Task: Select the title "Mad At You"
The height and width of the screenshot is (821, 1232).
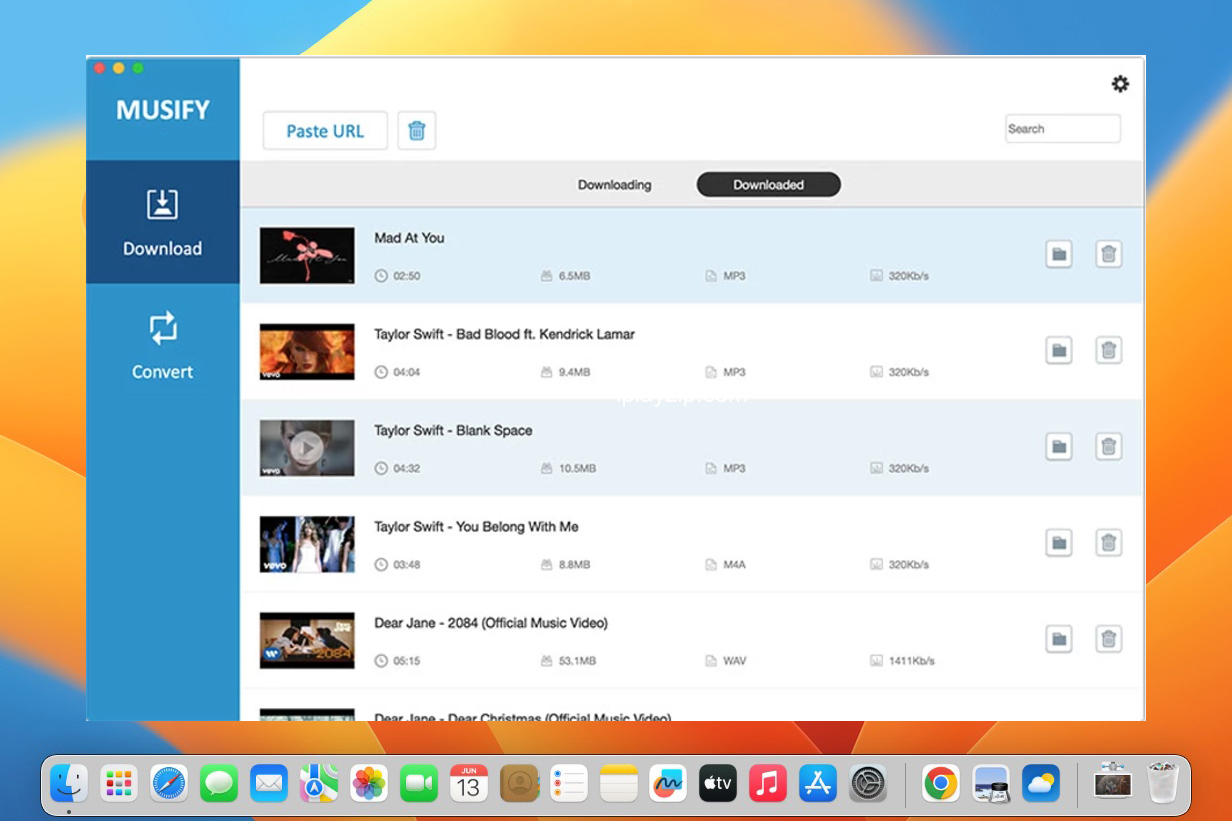Action: 409,238
